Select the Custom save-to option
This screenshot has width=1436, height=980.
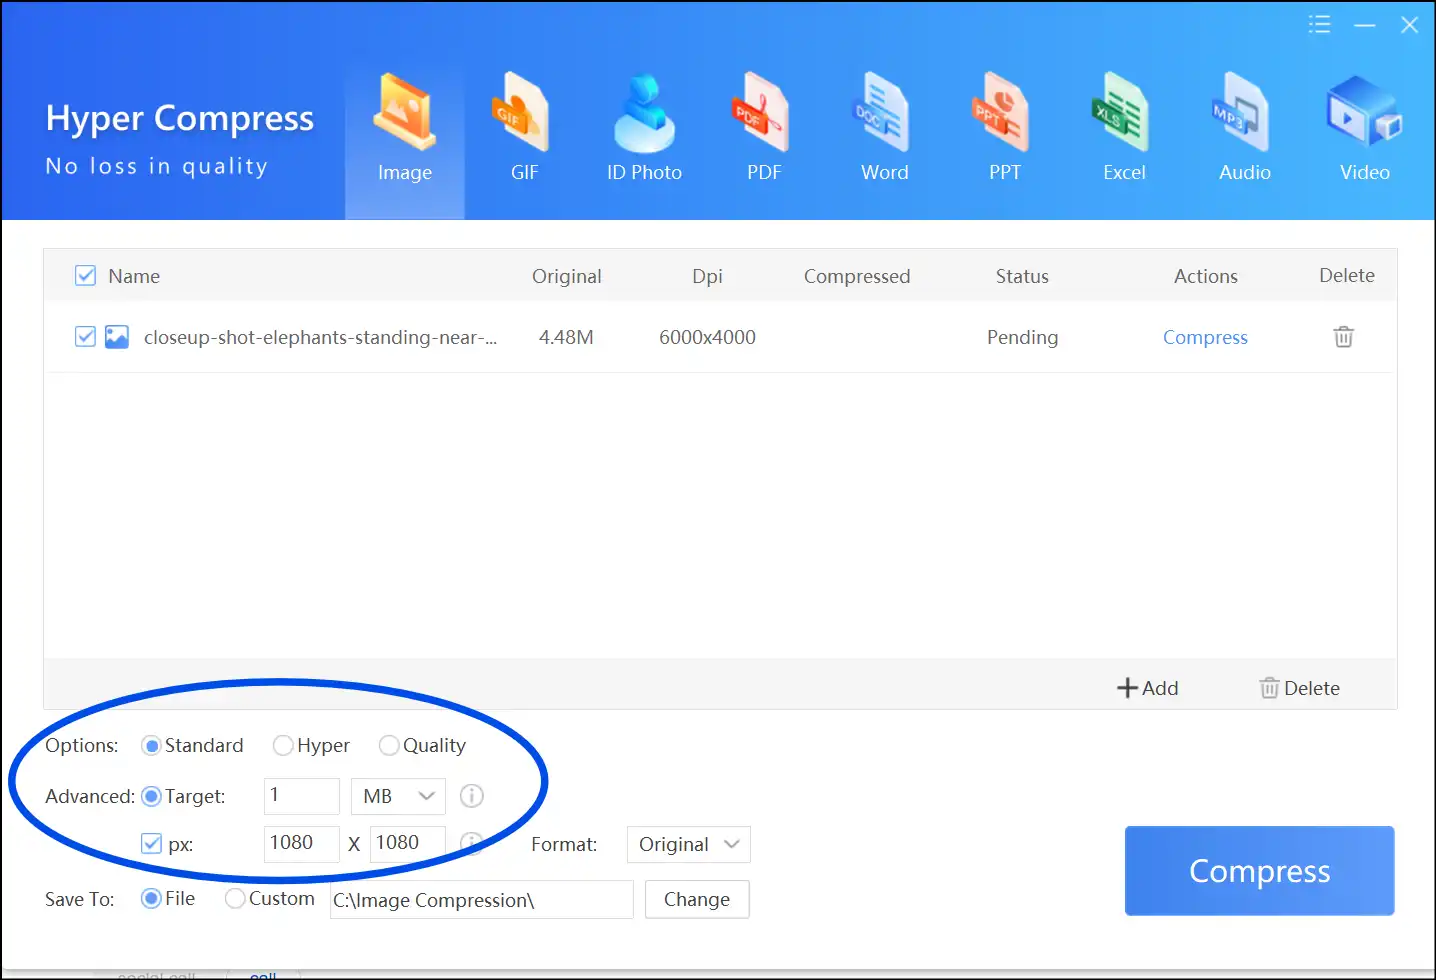(270, 898)
